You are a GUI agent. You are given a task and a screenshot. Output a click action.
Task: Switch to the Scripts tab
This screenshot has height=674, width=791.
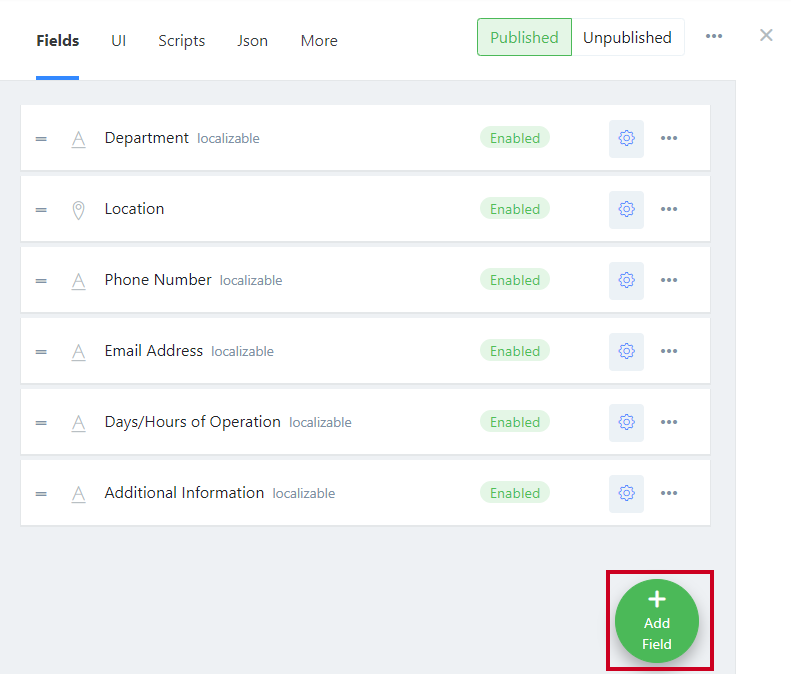(182, 41)
